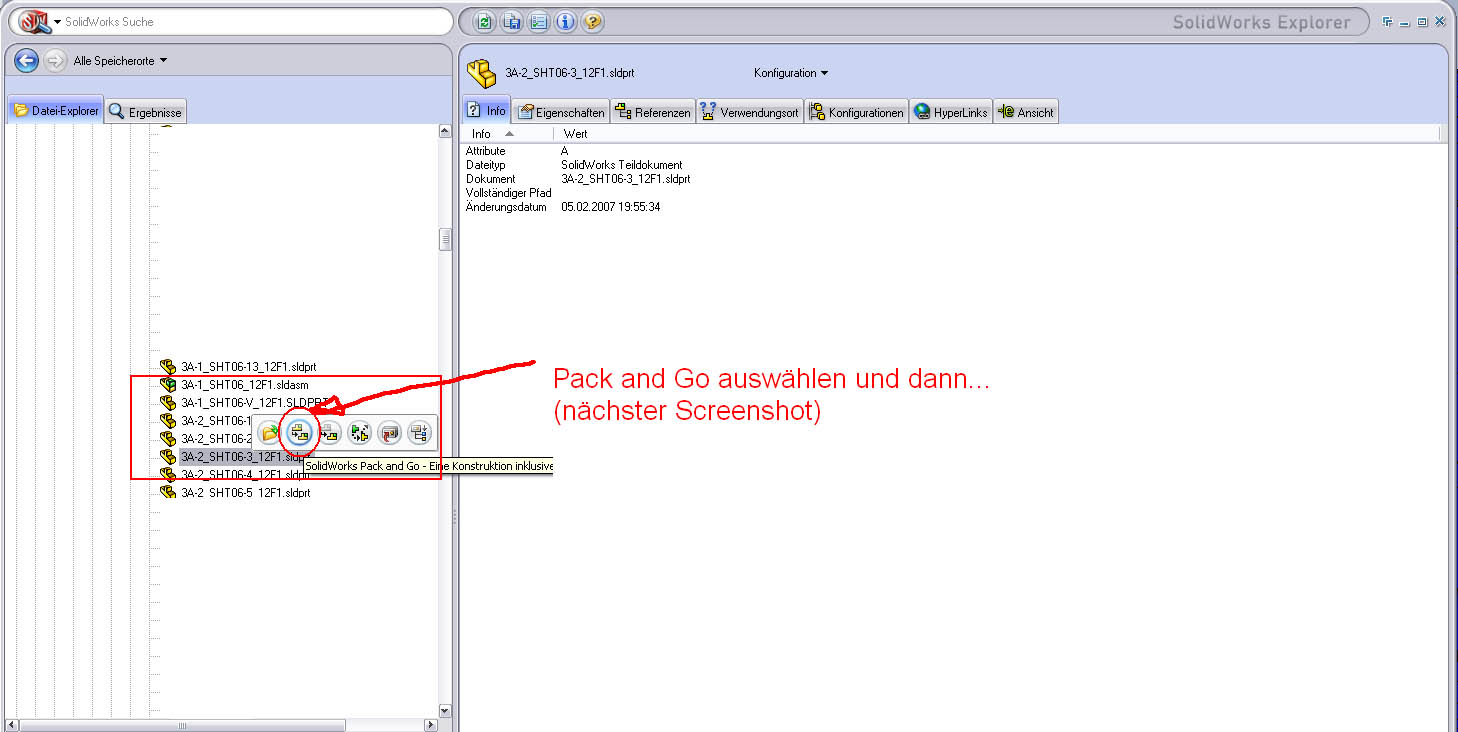The height and width of the screenshot is (732, 1458).
Task: Switch to the Datei-Explorer tab
Action: click(57, 111)
